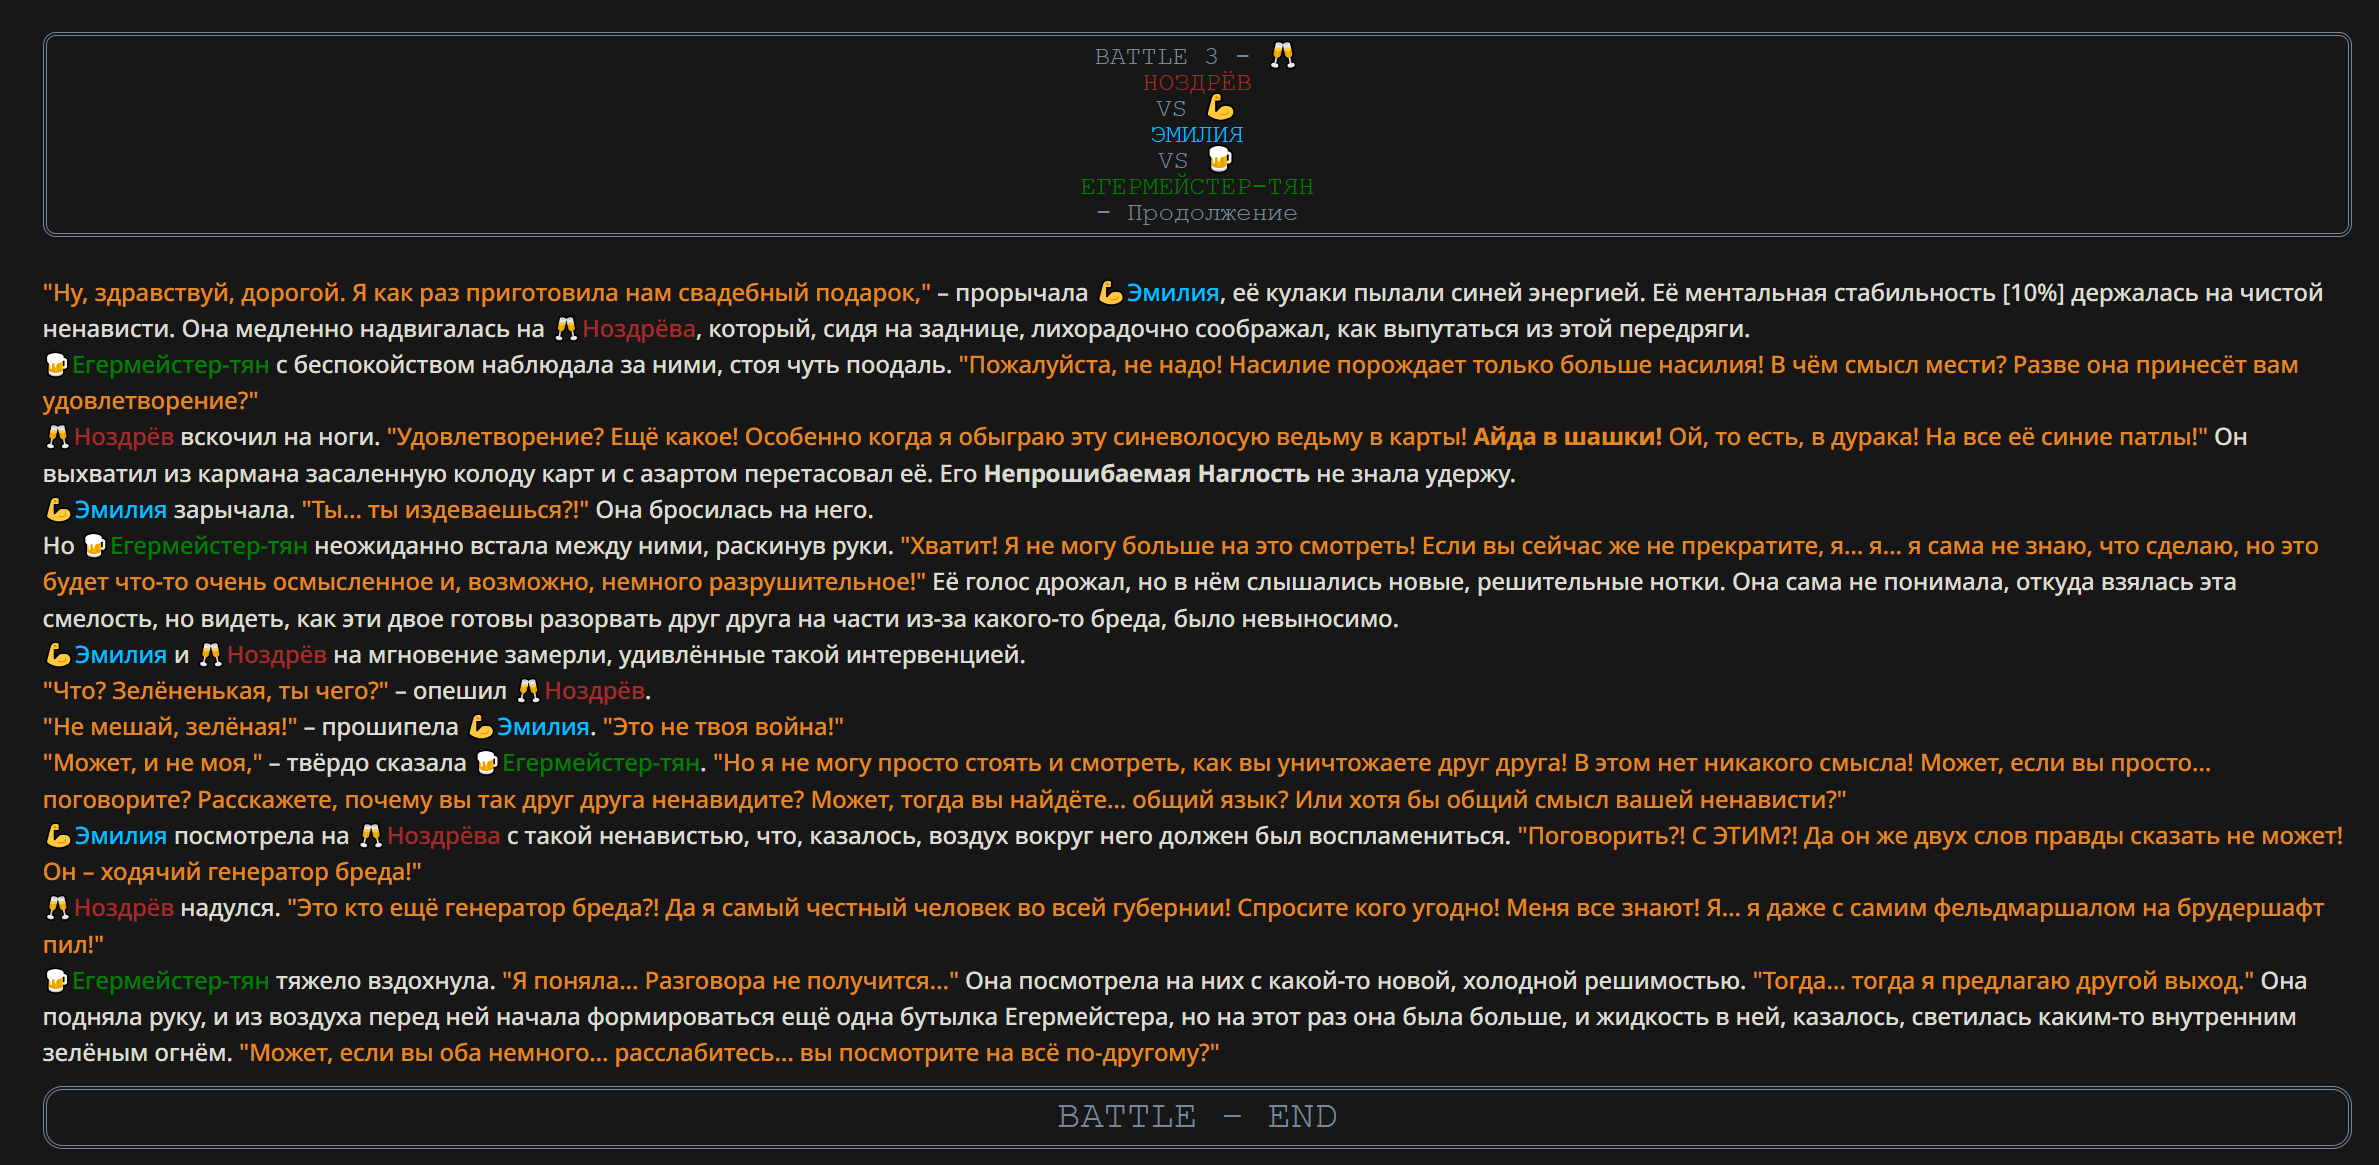Click the quote "Я поняла... Разговора не получится..."
This screenshot has height=1165, width=2379.
[730, 981]
